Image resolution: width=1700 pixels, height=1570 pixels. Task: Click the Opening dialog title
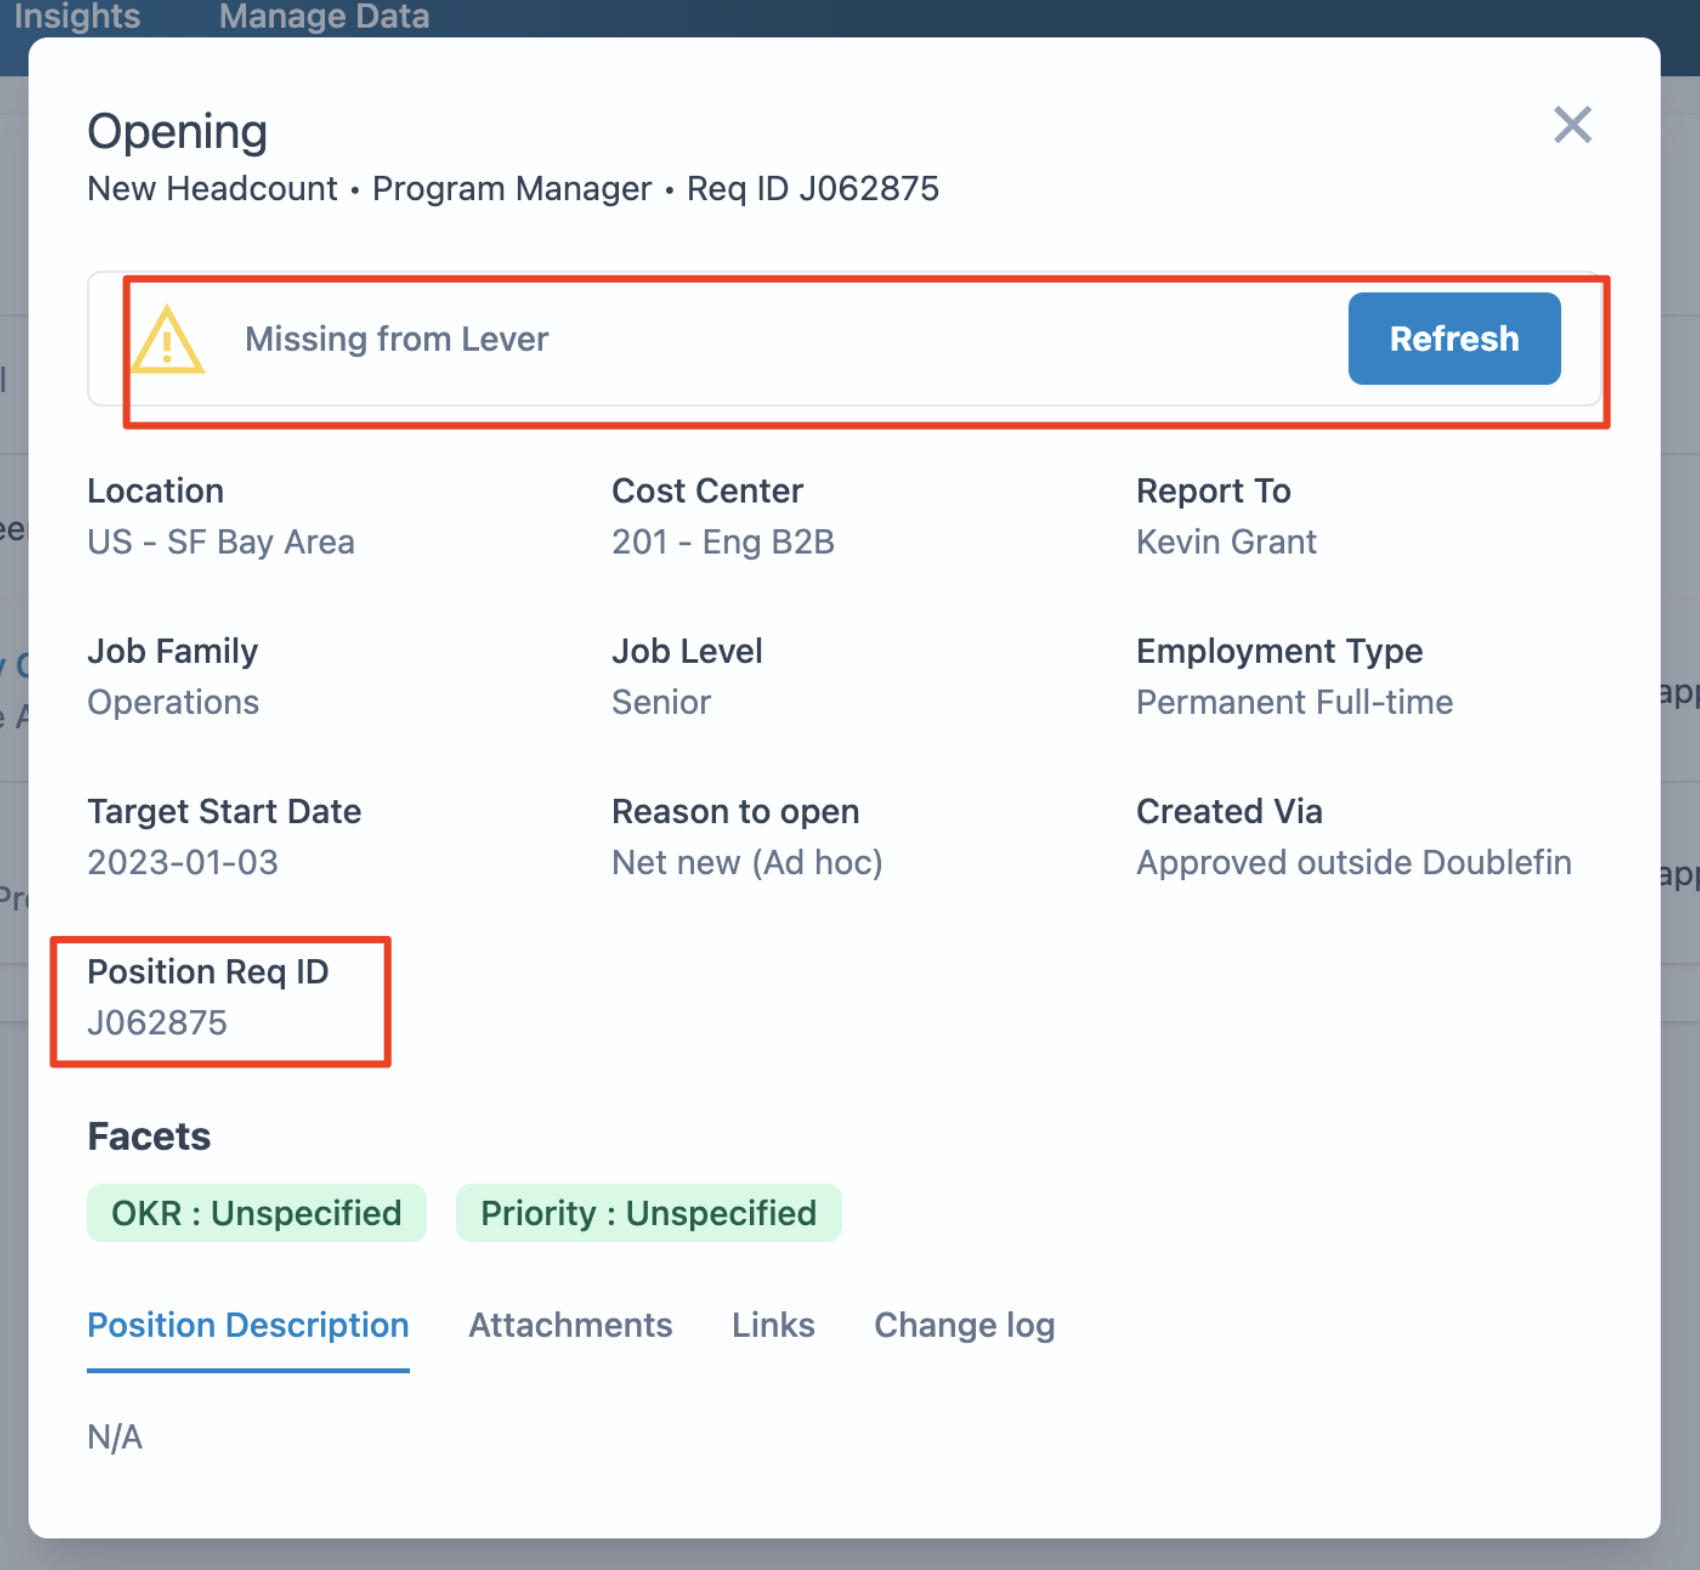click(177, 130)
